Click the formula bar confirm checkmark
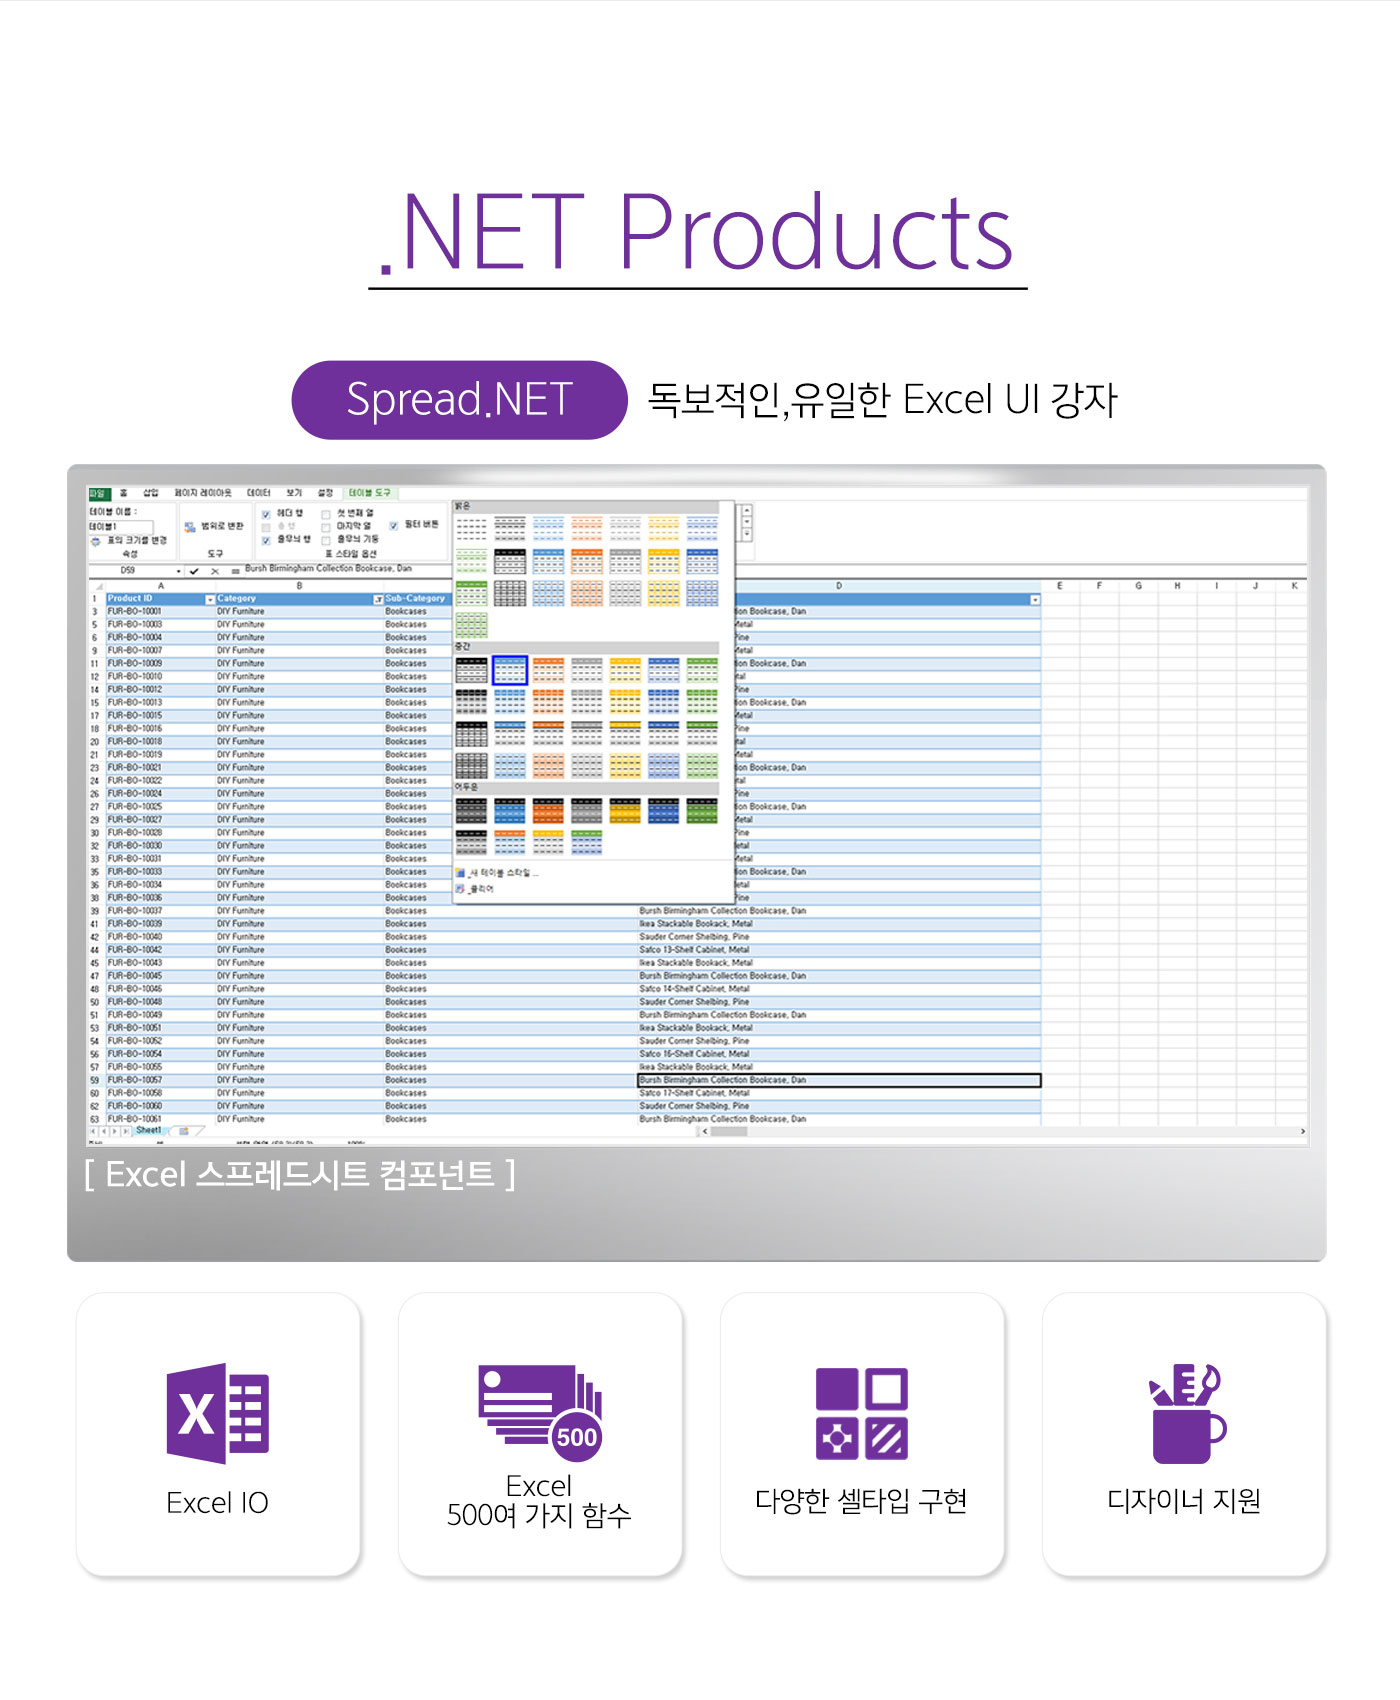The width and height of the screenshot is (1400, 1700). (194, 571)
